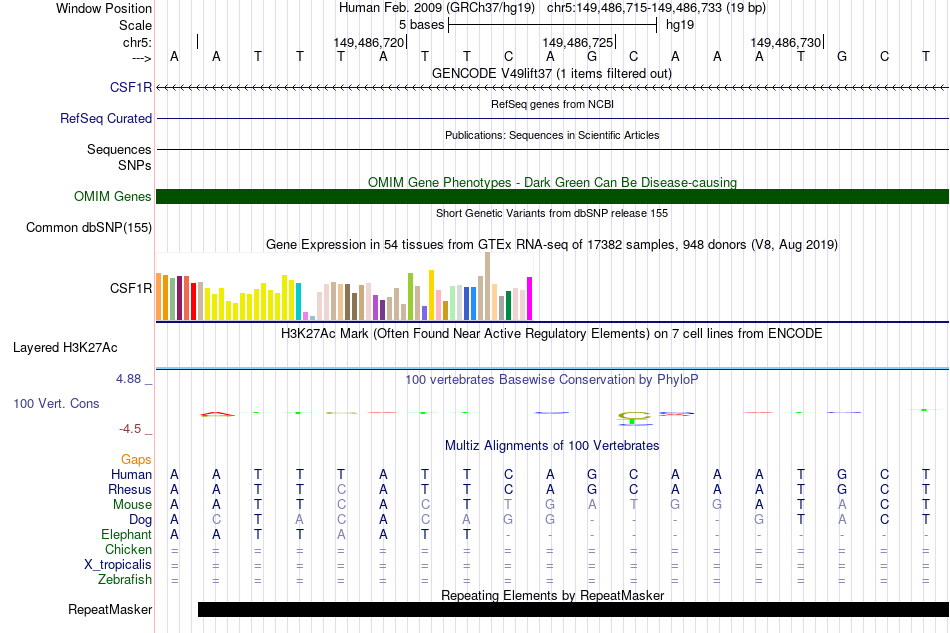Click the GTEx Gene Expression track title
Viewport: 950px width, 633px height.
[x=552, y=245]
